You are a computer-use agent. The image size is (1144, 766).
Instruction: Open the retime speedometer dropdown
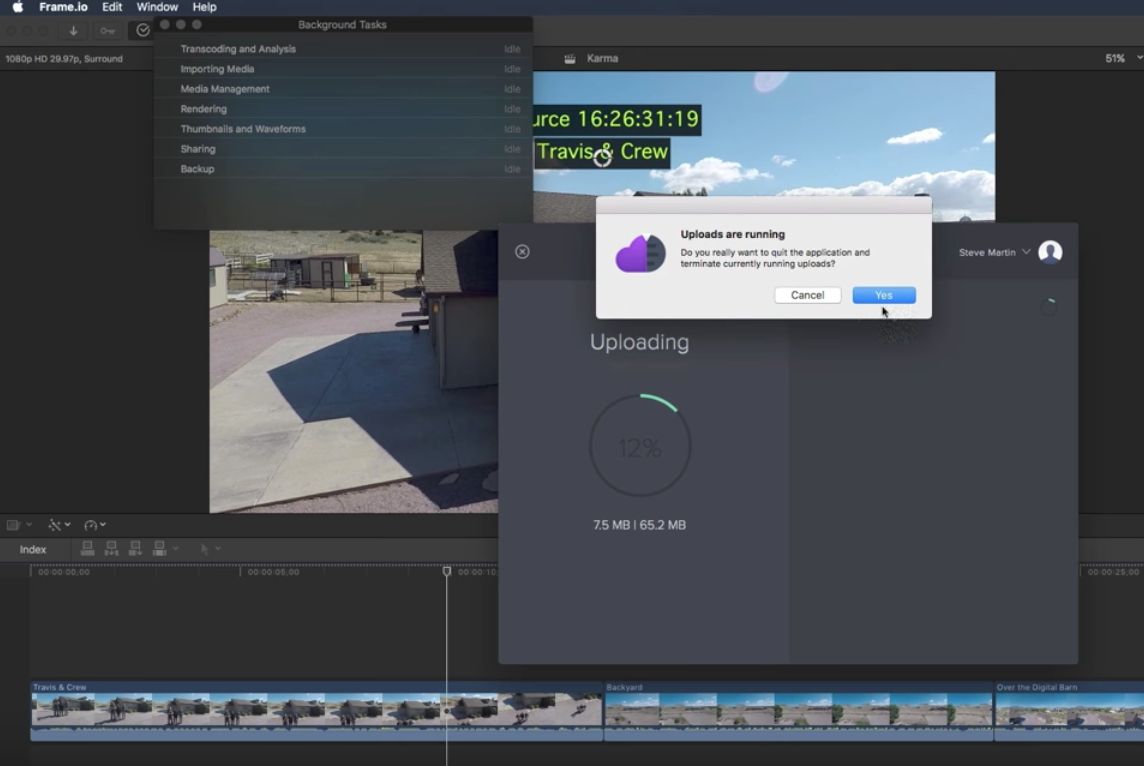[95, 525]
